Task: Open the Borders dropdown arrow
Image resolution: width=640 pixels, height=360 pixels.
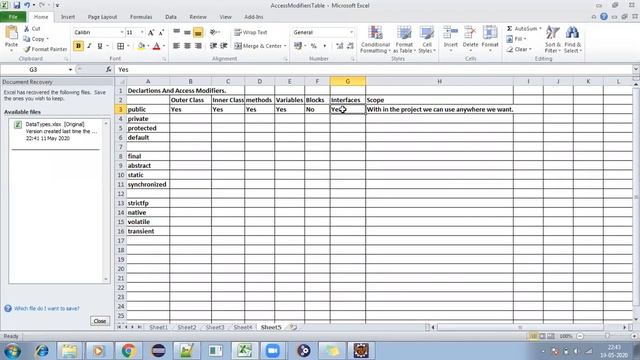Action: (128, 46)
